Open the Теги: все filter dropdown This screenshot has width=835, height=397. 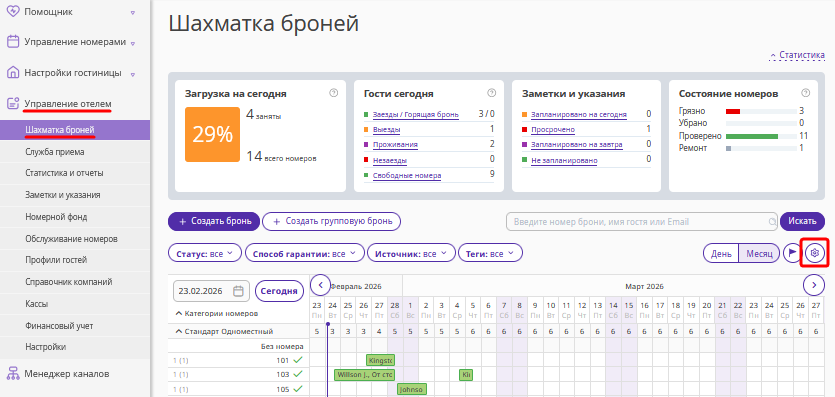490,254
